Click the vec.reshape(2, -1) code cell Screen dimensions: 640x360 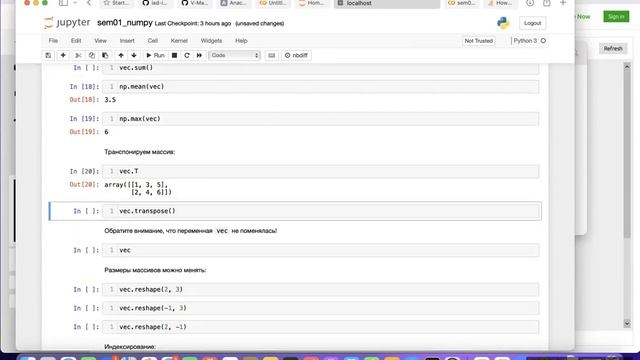coord(321,327)
